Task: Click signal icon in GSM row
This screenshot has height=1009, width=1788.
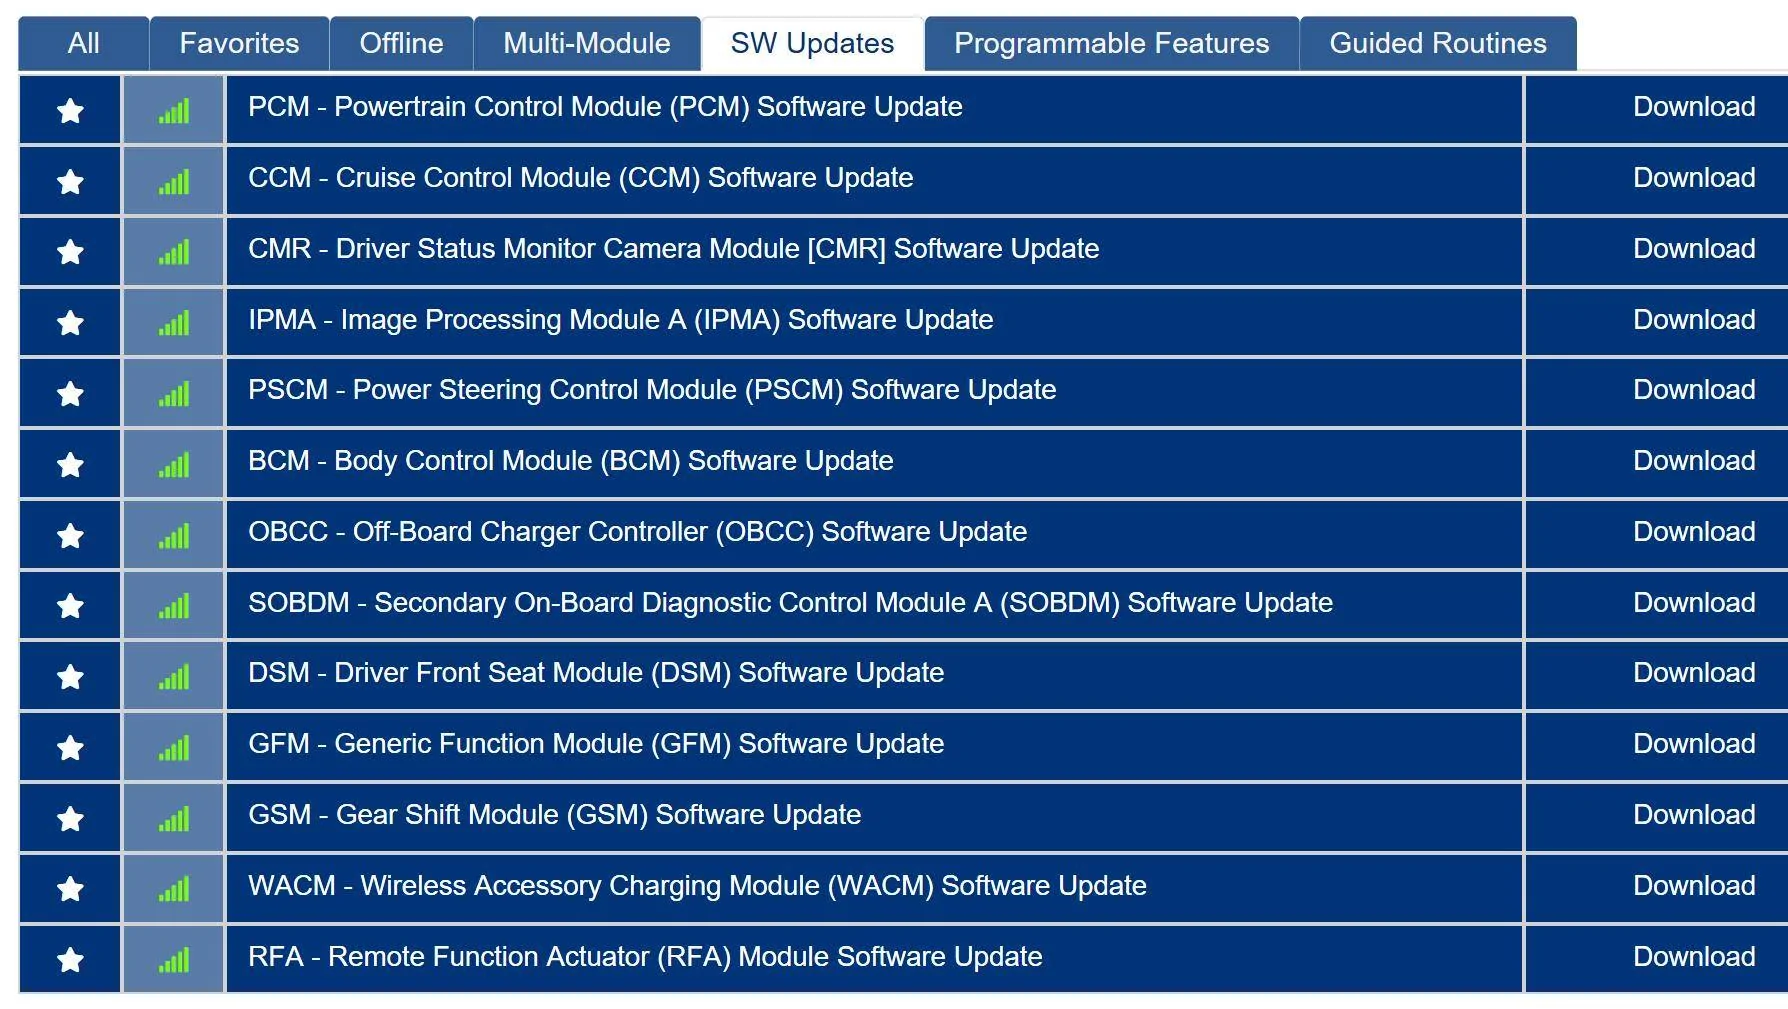Action: point(174,819)
